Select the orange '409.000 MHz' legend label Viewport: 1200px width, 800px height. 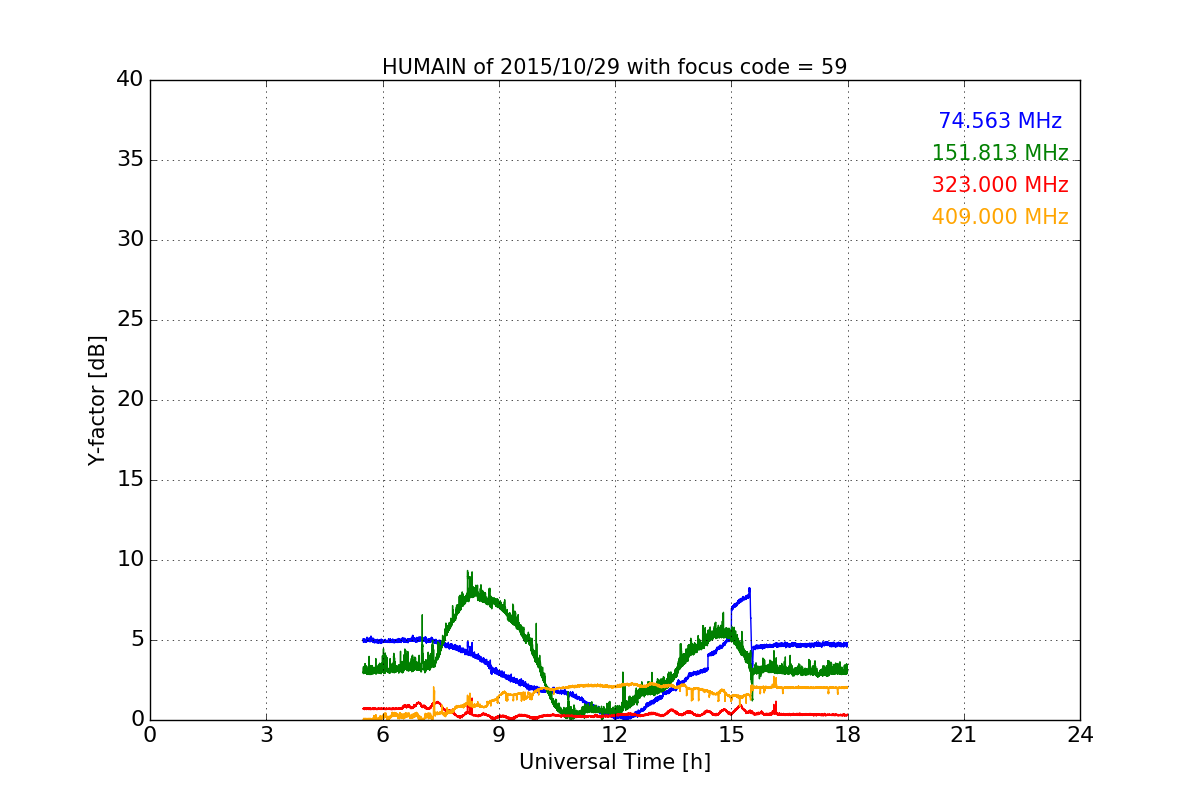point(1000,217)
